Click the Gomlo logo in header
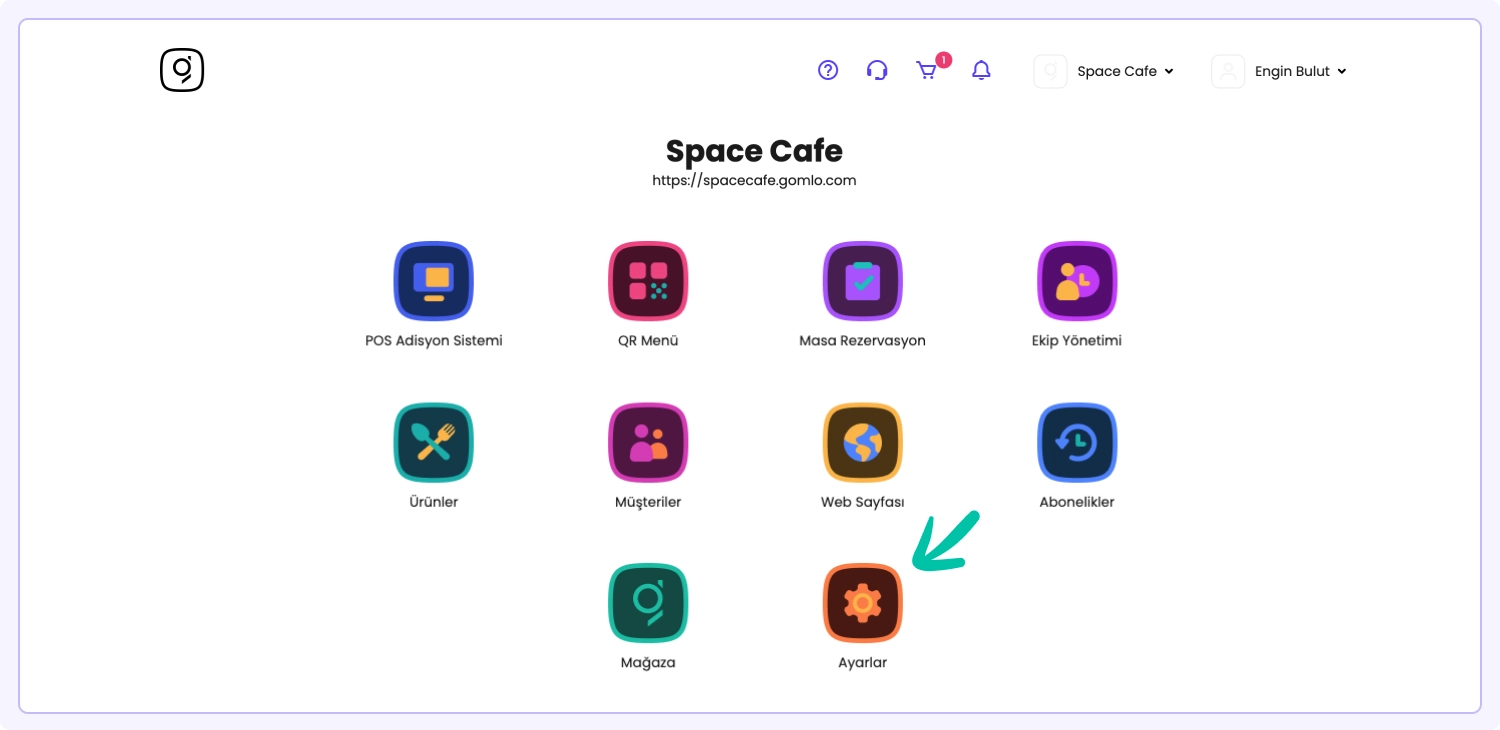 point(182,70)
